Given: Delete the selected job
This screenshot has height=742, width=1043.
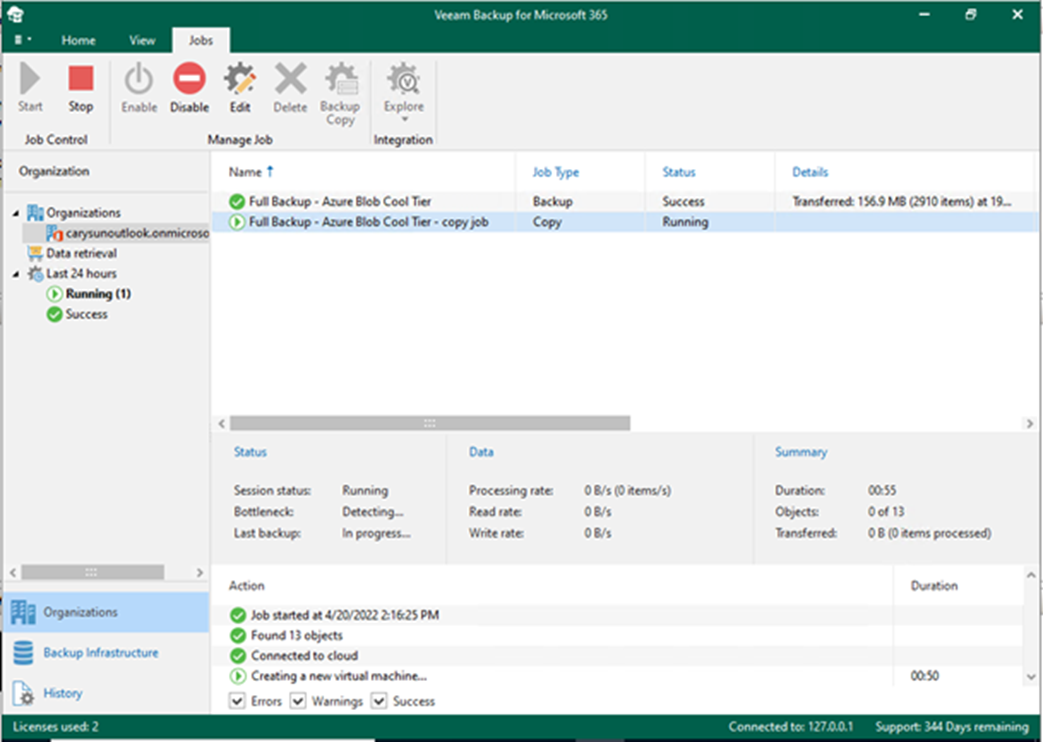Looking at the screenshot, I should (x=291, y=87).
